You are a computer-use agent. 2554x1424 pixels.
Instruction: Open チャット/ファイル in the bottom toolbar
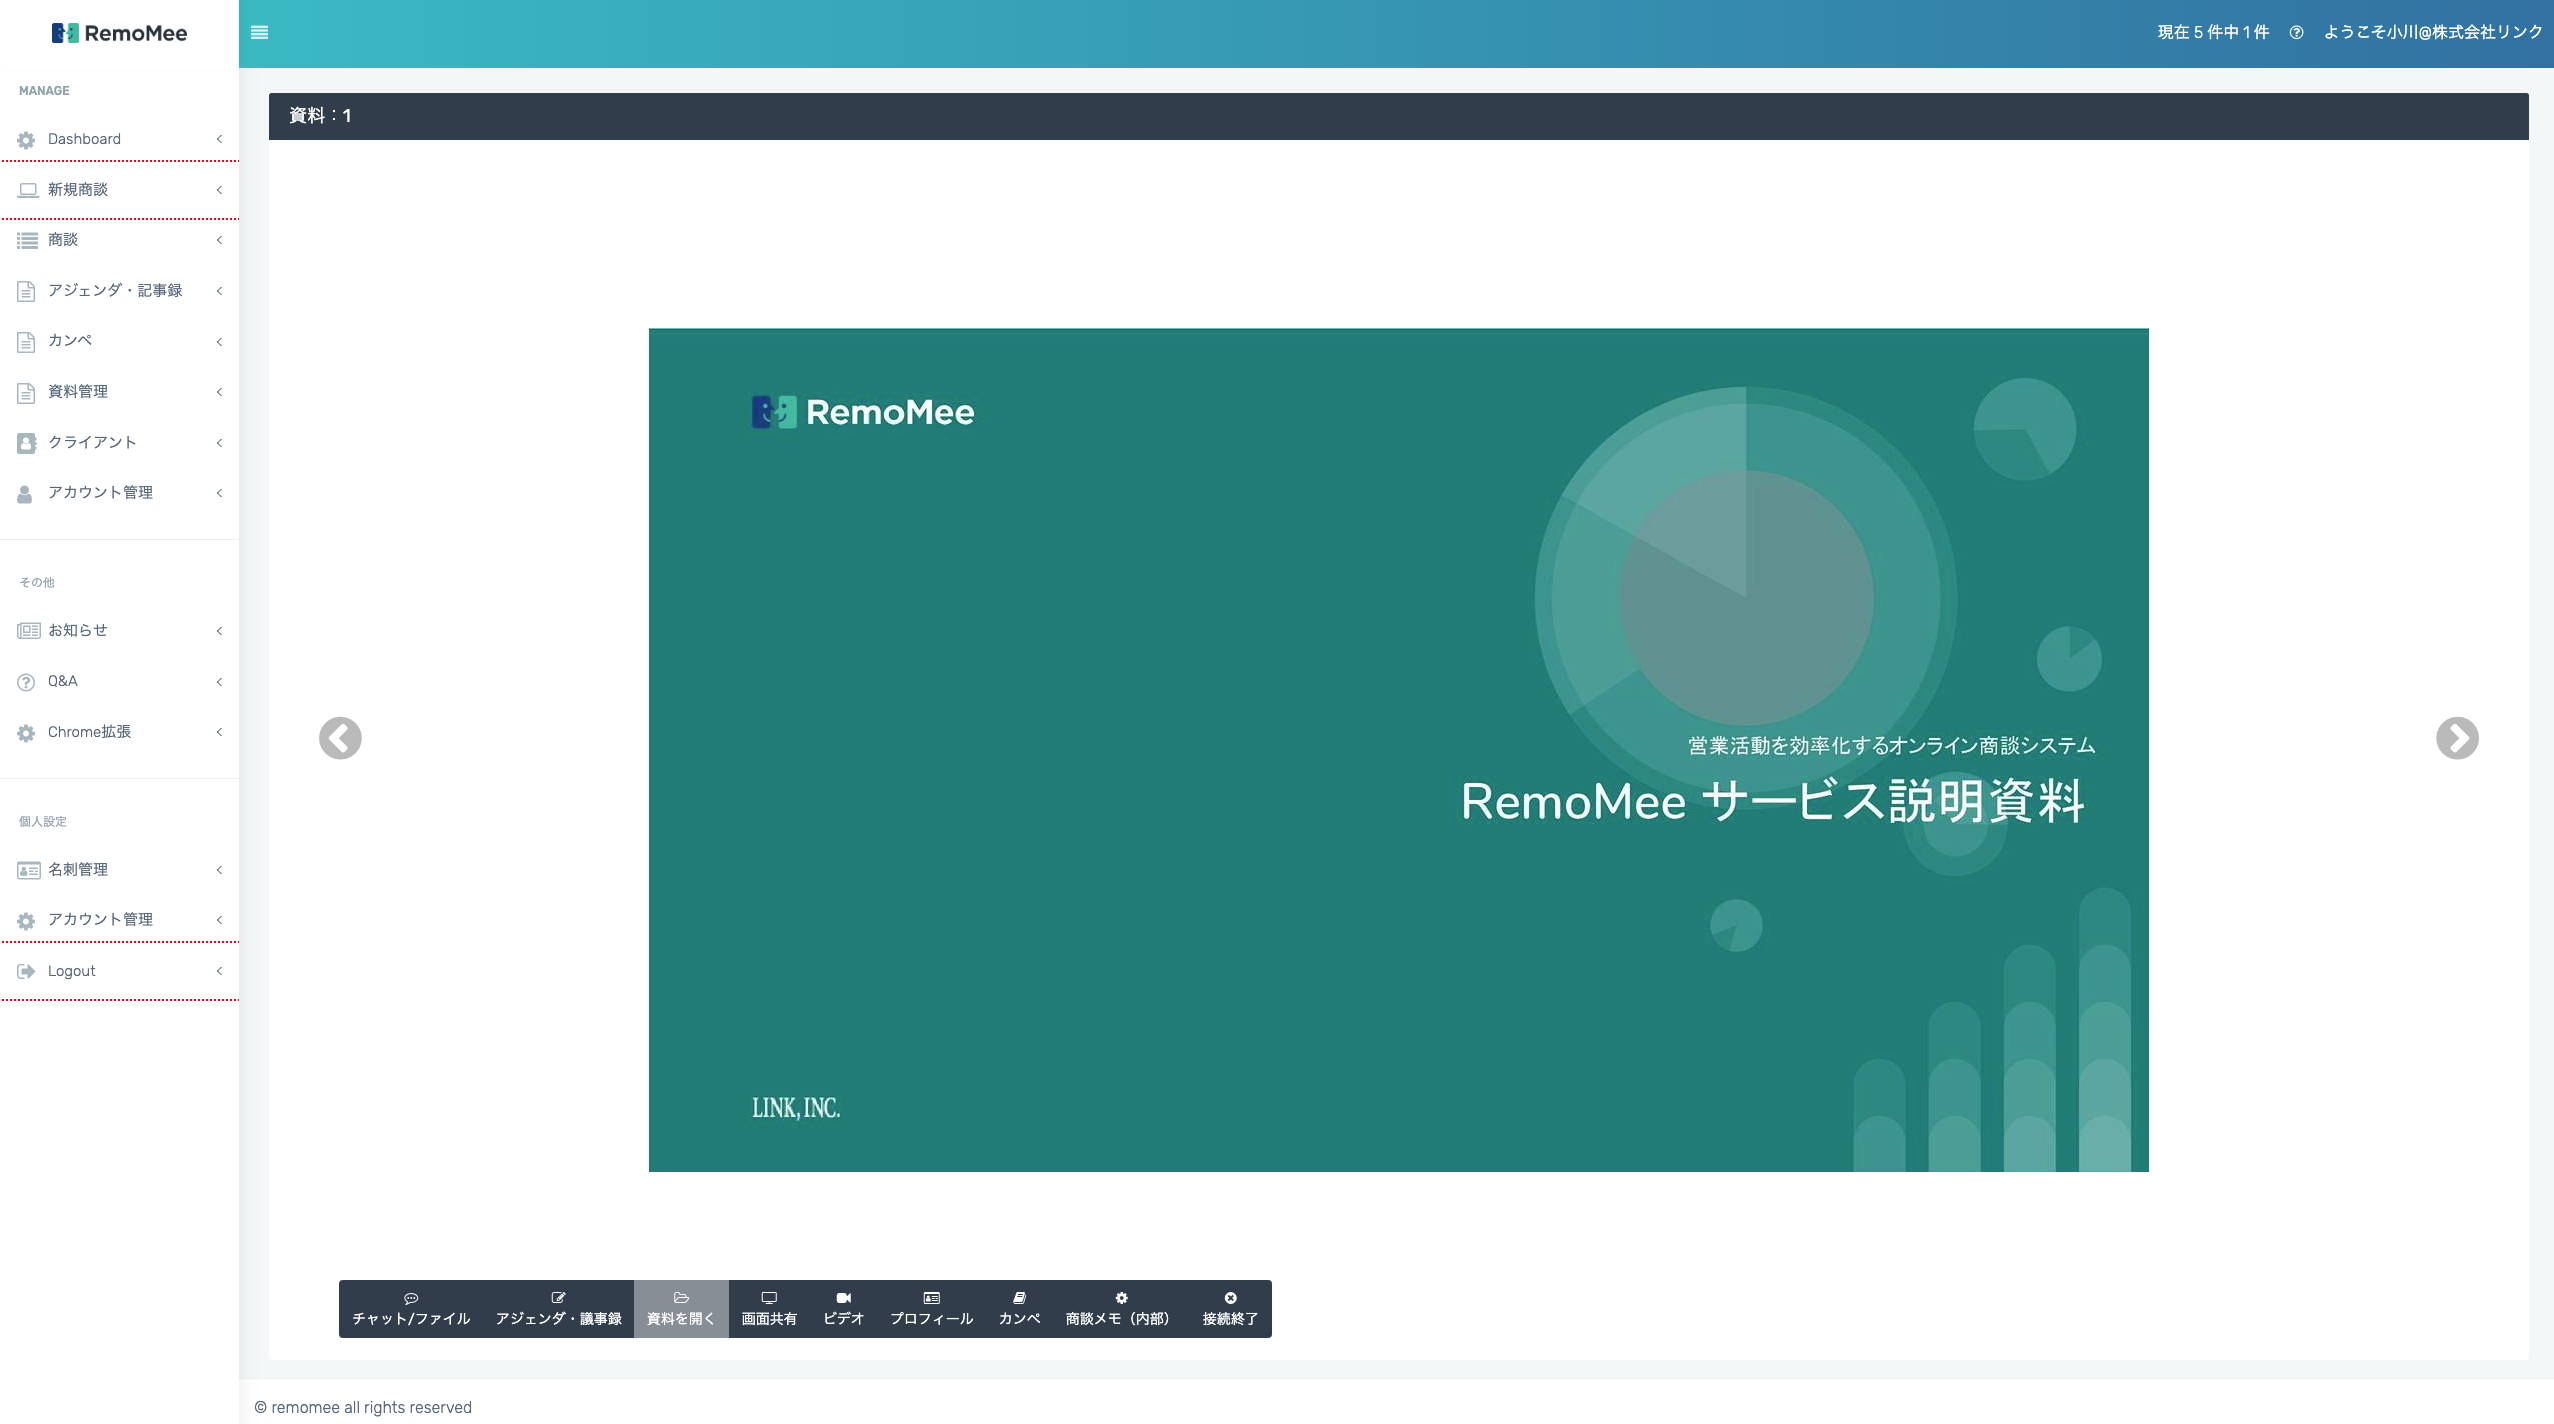pos(411,1308)
